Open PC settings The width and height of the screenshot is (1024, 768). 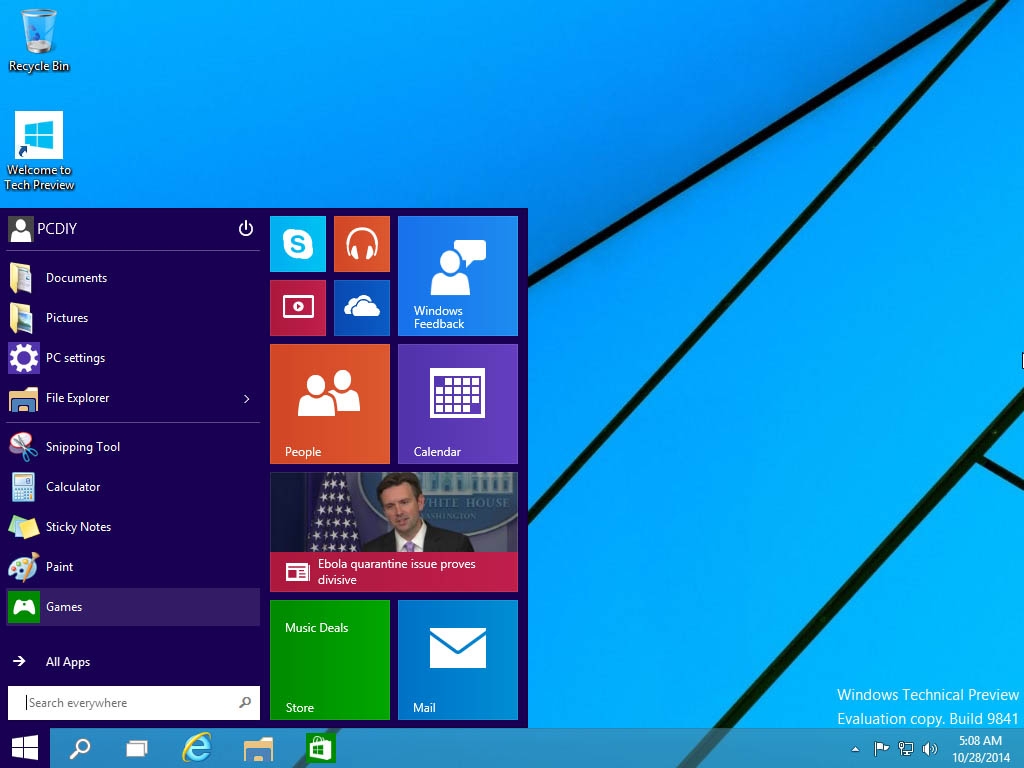tap(133, 358)
